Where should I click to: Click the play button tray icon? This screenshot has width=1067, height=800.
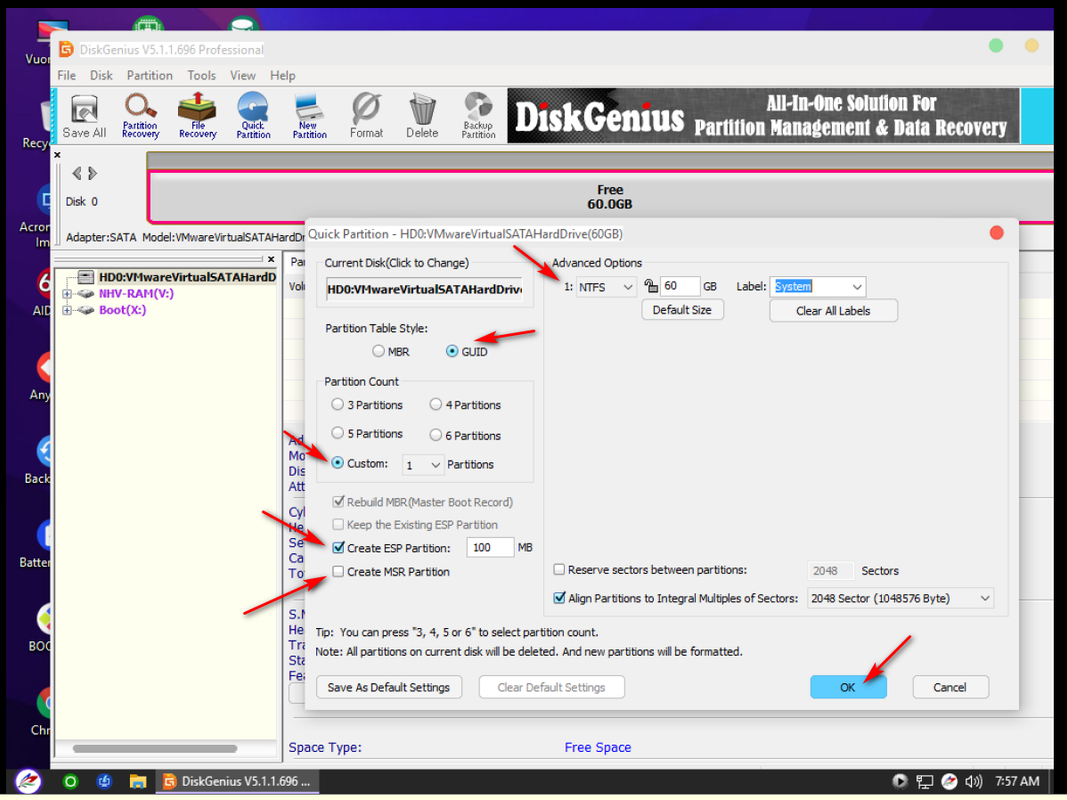(900, 781)
